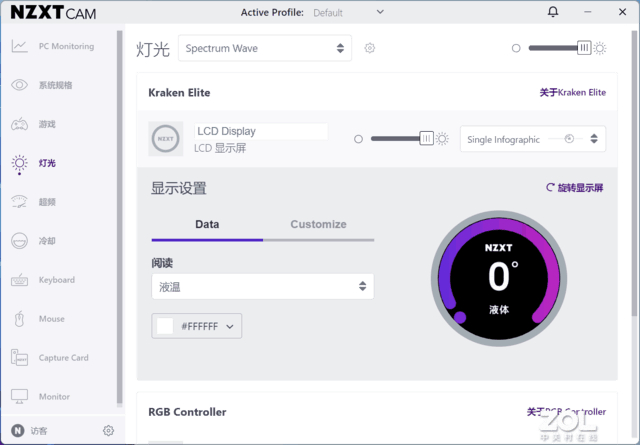Open notifications bell icon
The width and height of the screenshot is (640, 445).
coord(553,12)
